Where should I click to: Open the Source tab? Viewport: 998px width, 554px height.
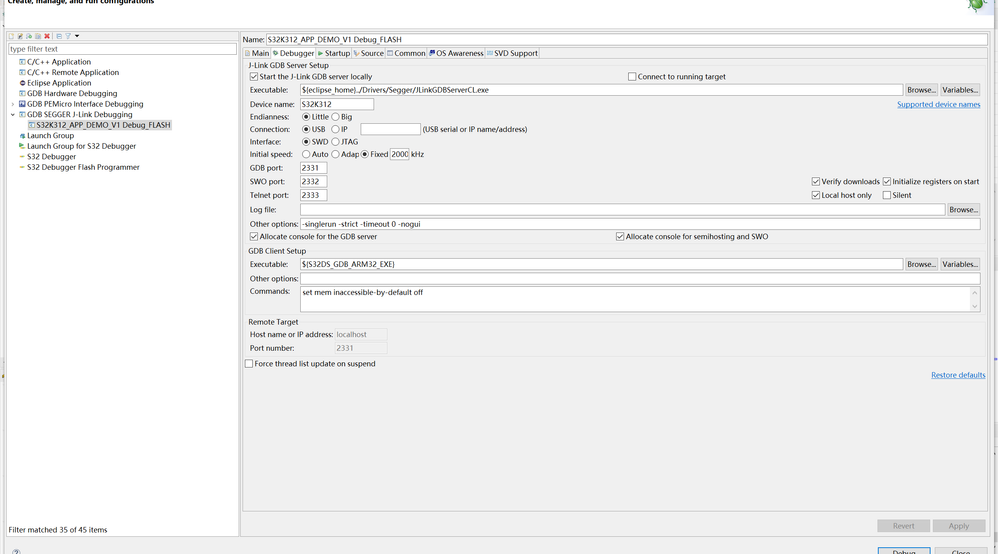[x=369, y=53]
